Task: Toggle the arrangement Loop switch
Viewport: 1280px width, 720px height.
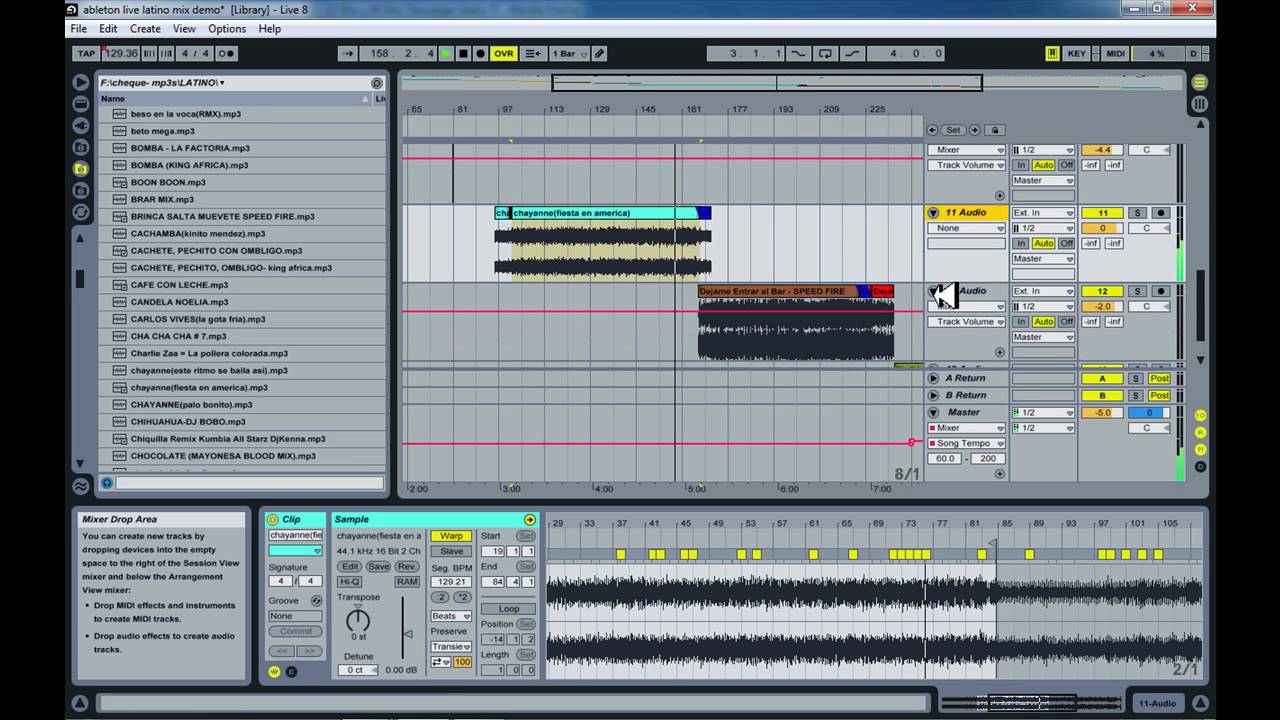Action: click(825, 53)
